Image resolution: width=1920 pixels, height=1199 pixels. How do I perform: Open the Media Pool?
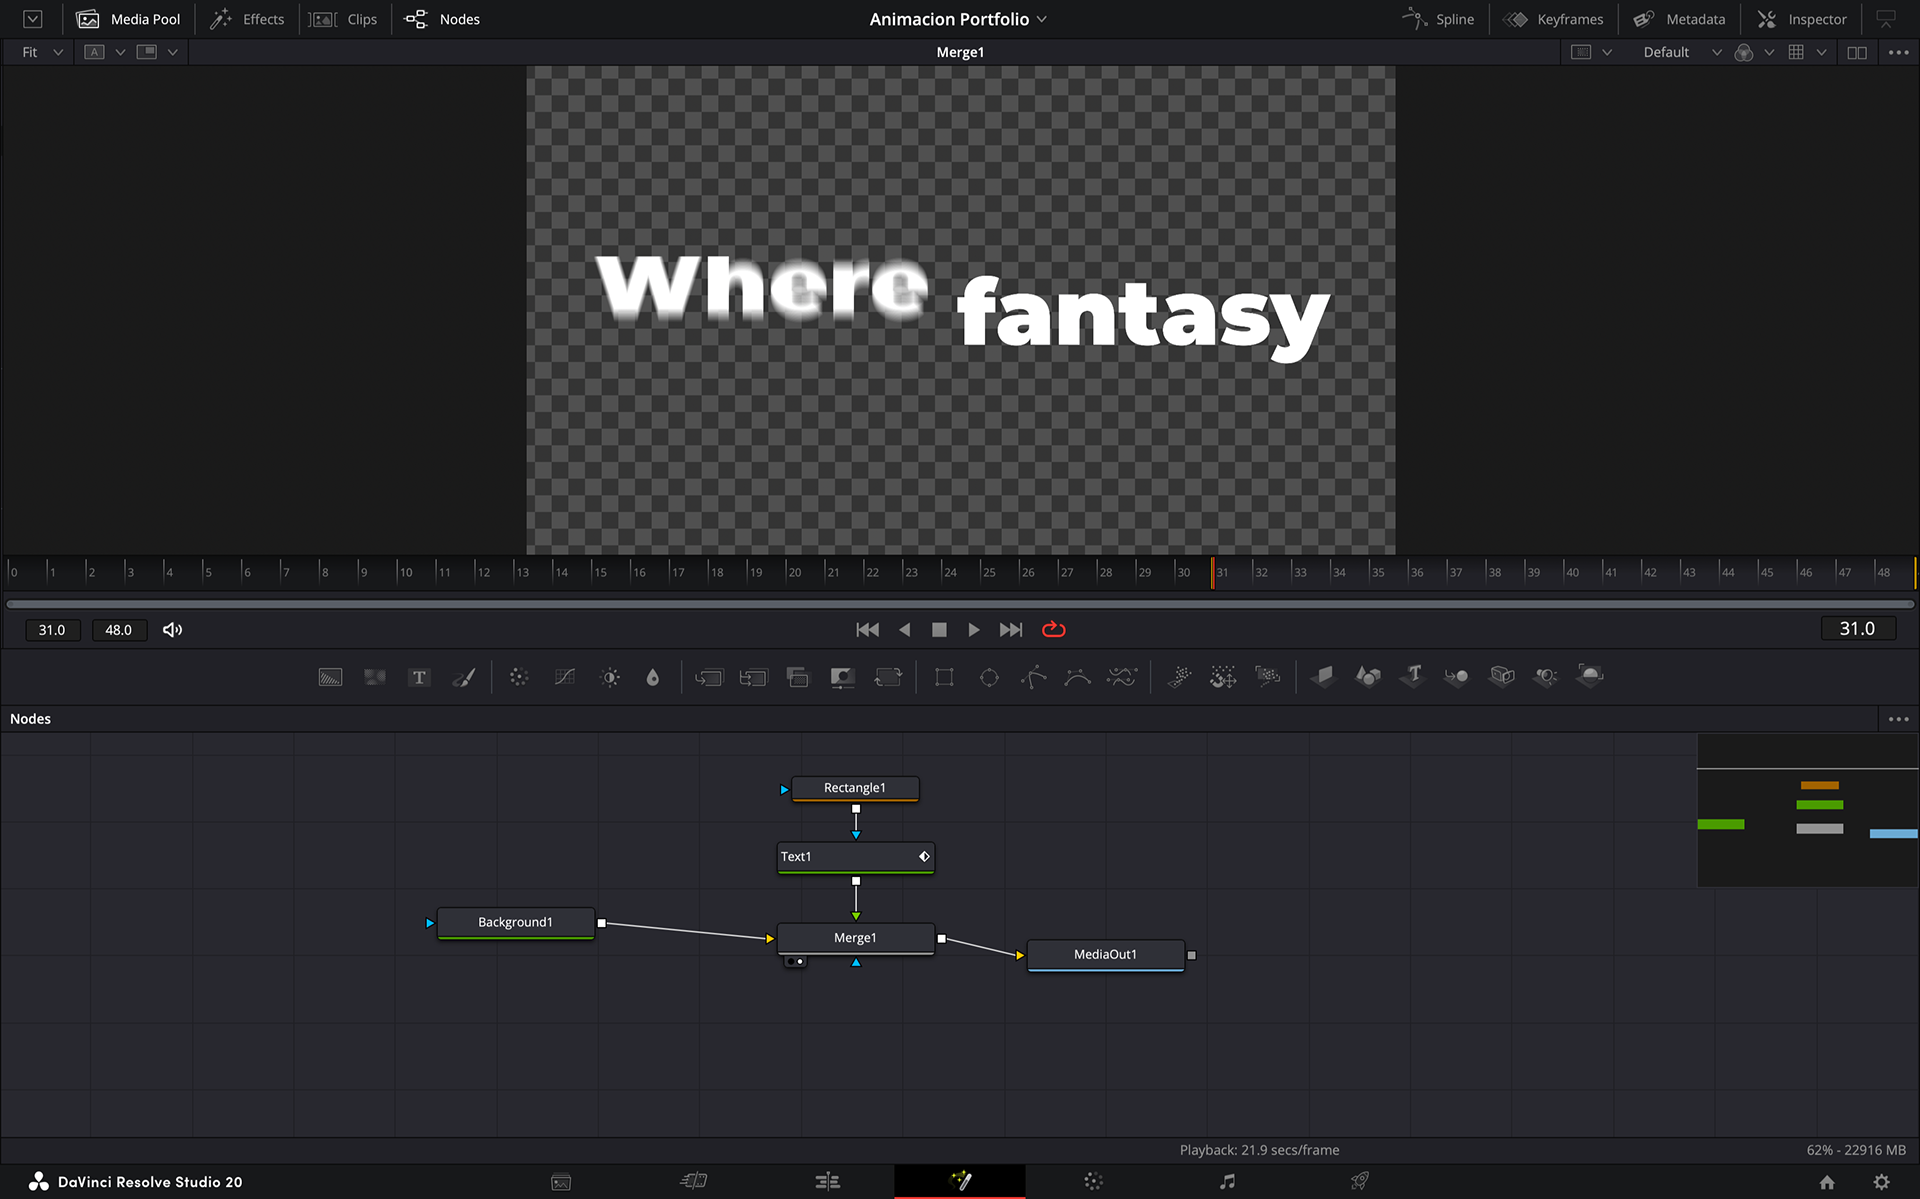(x=129, y=19)
